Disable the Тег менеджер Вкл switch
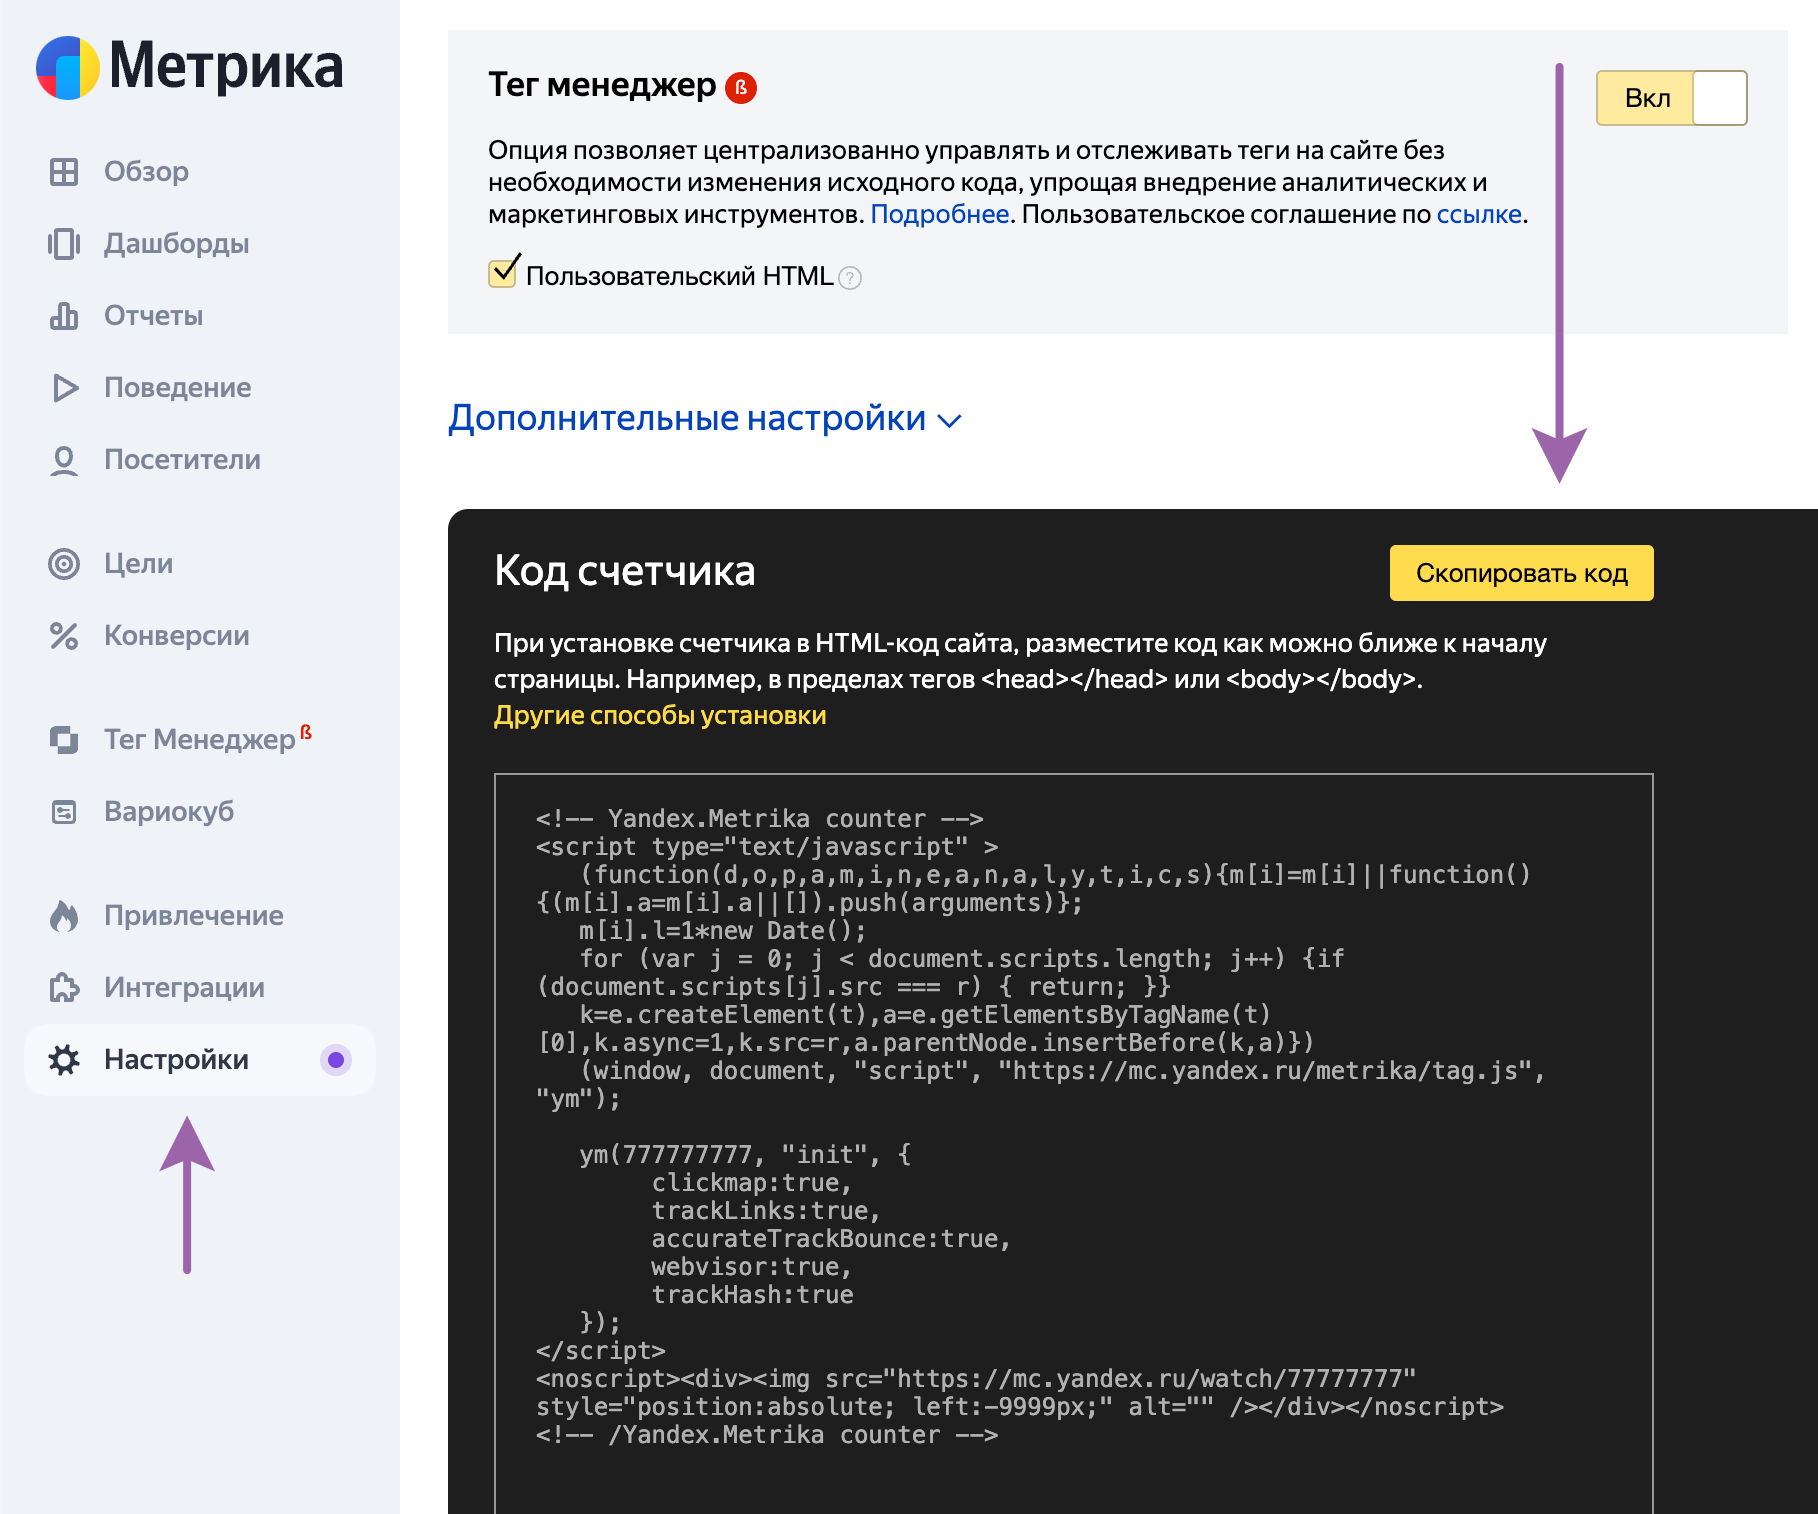Screen dimensions: 1818x1514 [1670, 97]
